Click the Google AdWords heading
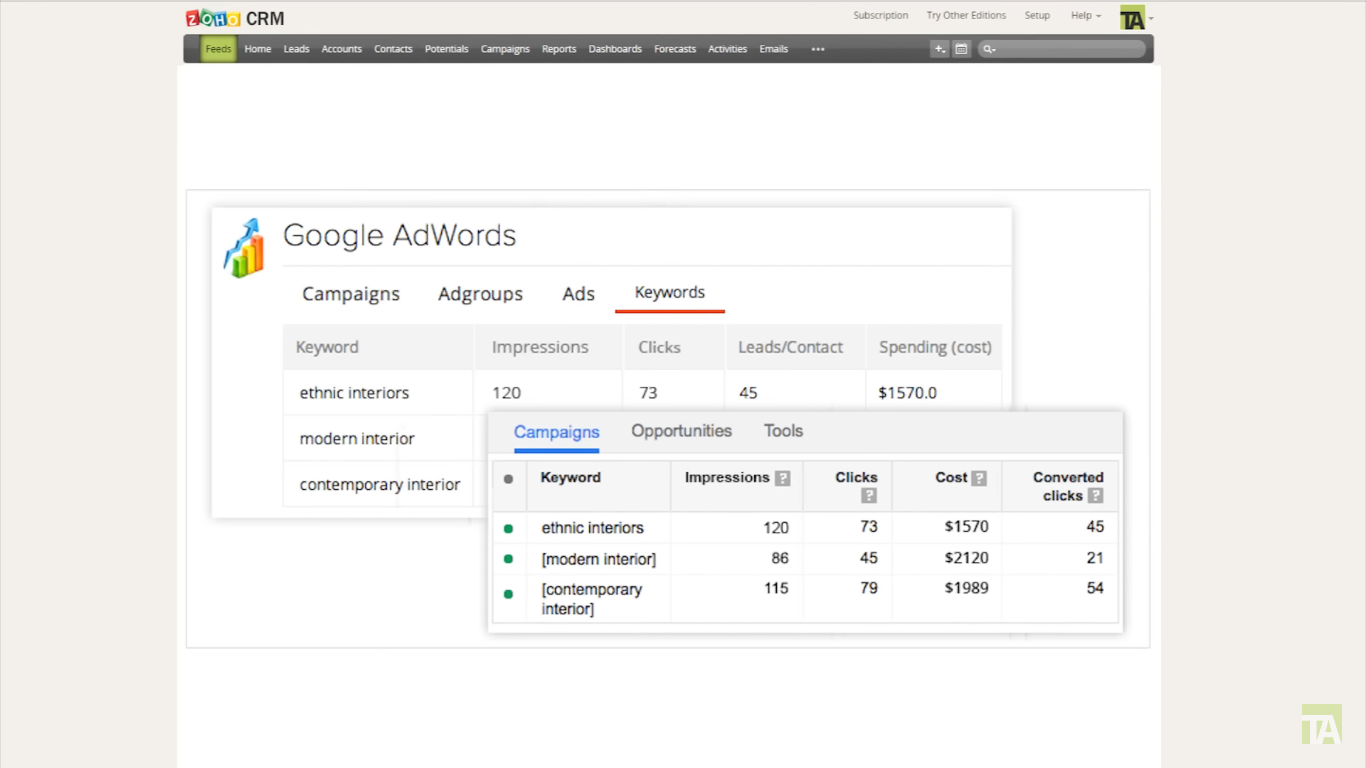The height and width of the screenshot is (768, 1366). coord(400,236)
